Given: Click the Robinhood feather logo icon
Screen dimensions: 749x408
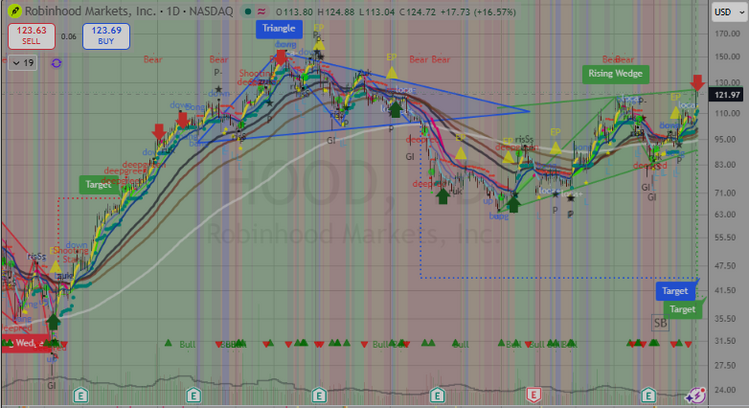Looking at the screenshot, I should 15,11.
